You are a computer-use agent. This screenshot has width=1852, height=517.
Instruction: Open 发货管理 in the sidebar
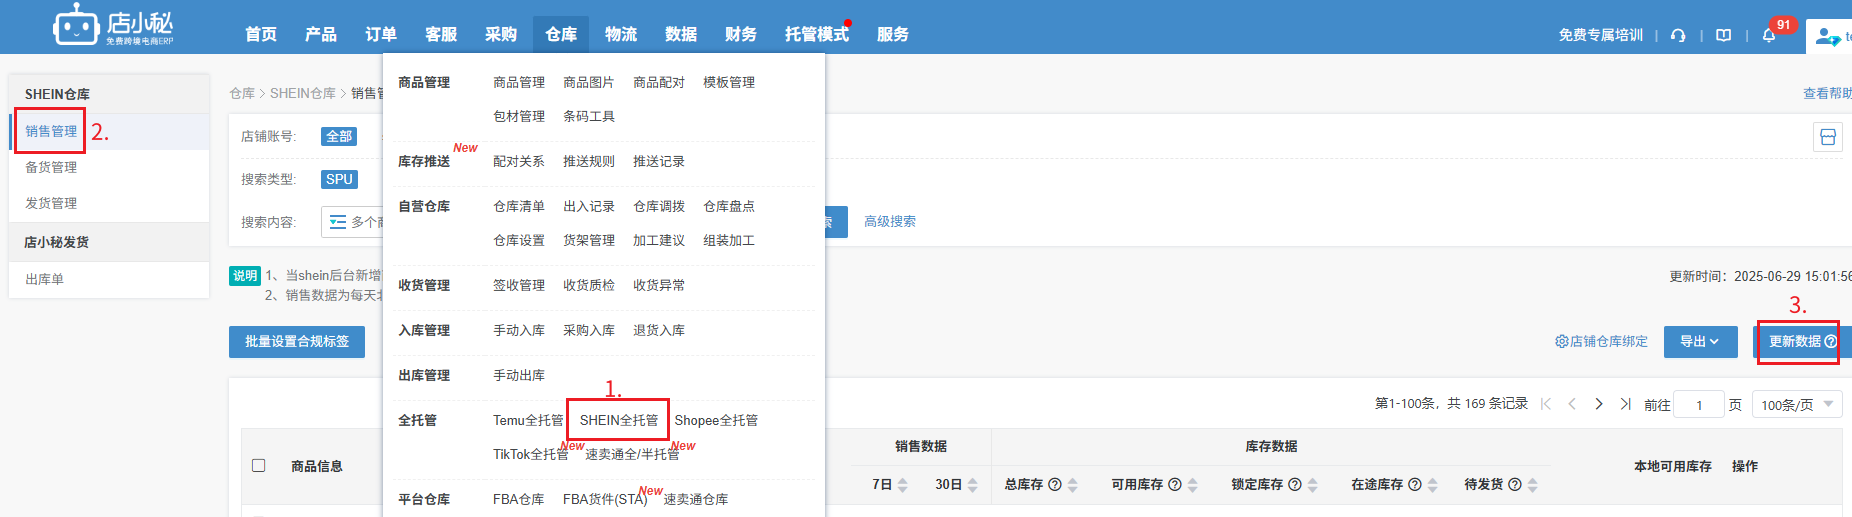(x=51, y=203)
